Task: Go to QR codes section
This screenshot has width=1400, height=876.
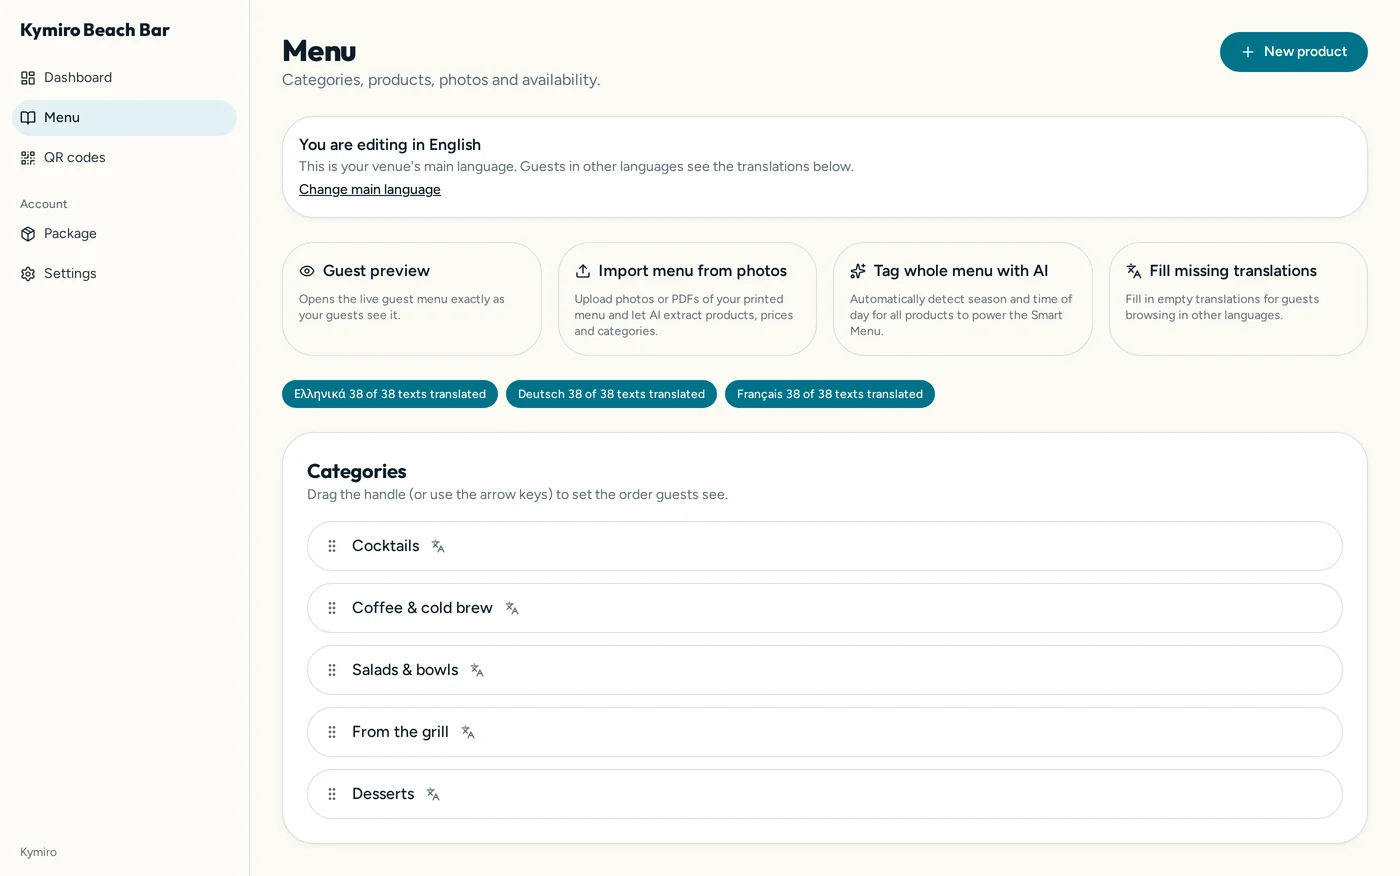Action: pyautogui.click(x=124, y=158)
